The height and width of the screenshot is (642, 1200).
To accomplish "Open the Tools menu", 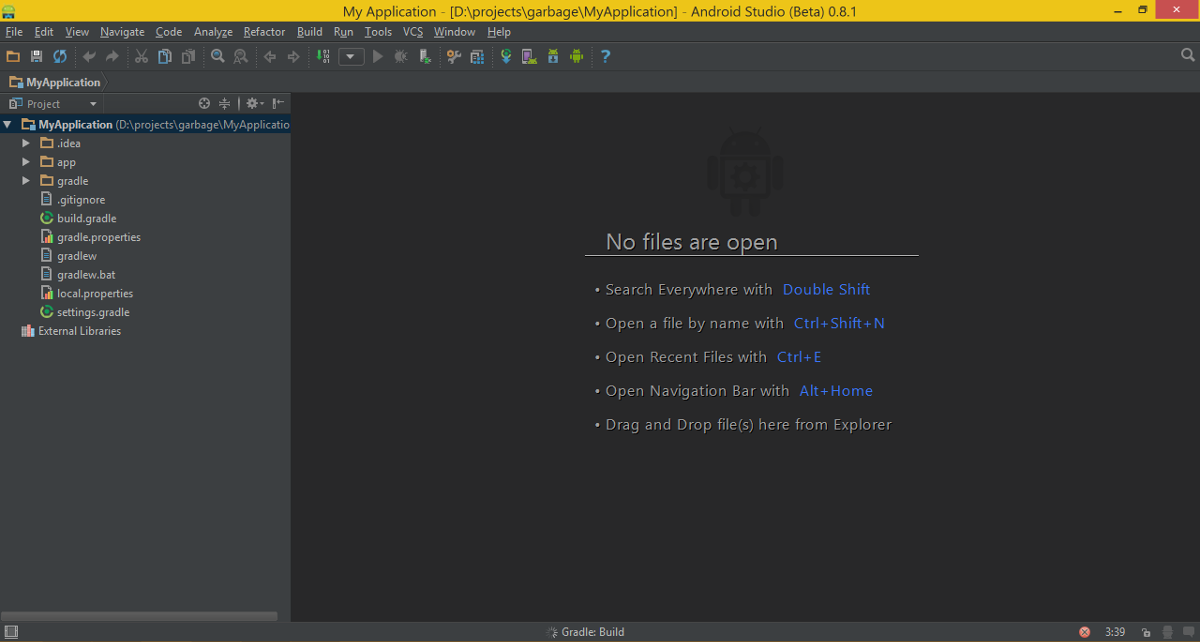I will point(378,32).
